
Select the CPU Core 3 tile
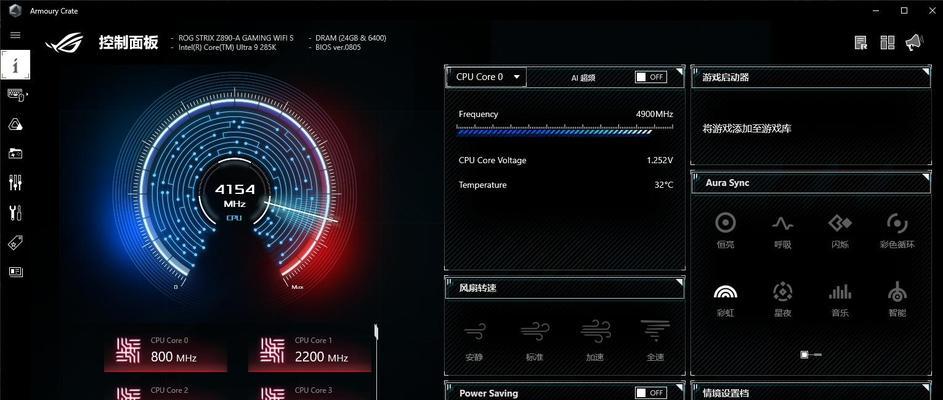point(310,392)
